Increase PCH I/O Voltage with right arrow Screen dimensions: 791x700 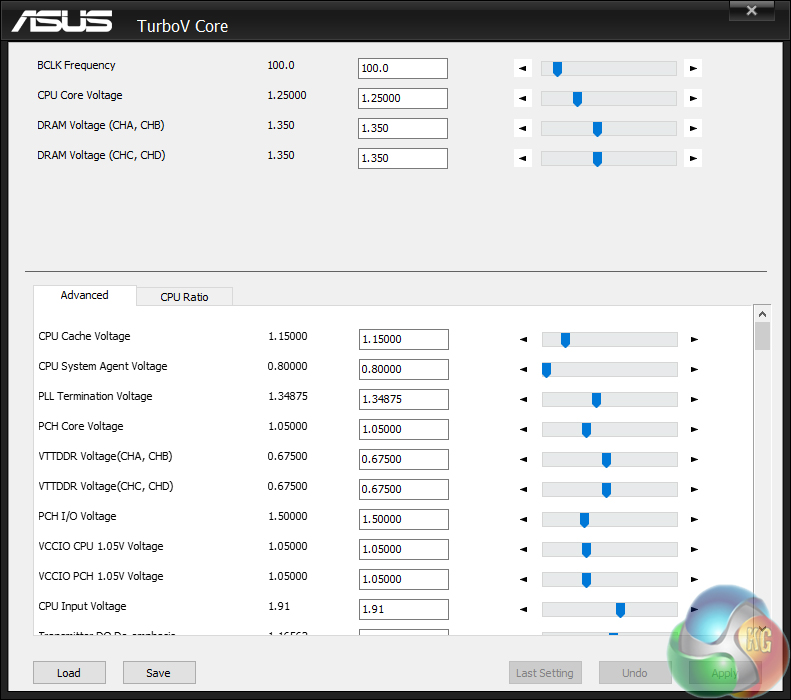694,520
